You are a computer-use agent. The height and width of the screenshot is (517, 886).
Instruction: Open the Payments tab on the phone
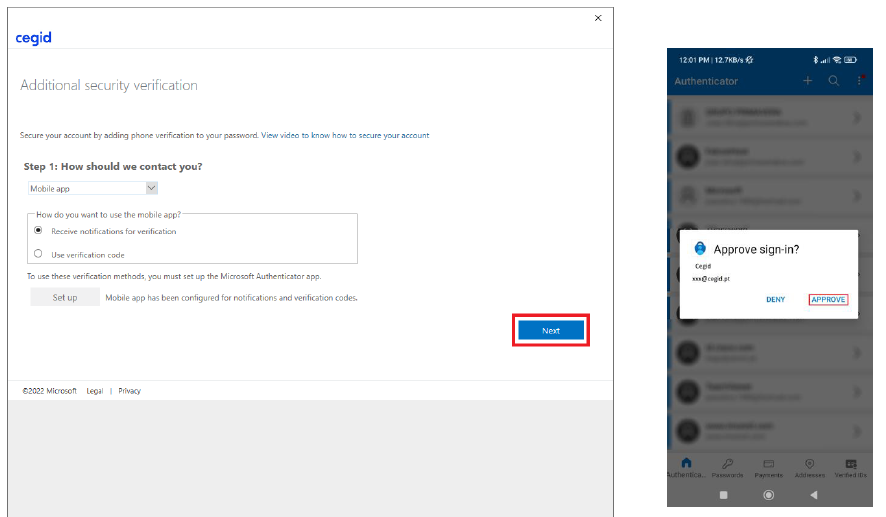[x=768, y=468]
